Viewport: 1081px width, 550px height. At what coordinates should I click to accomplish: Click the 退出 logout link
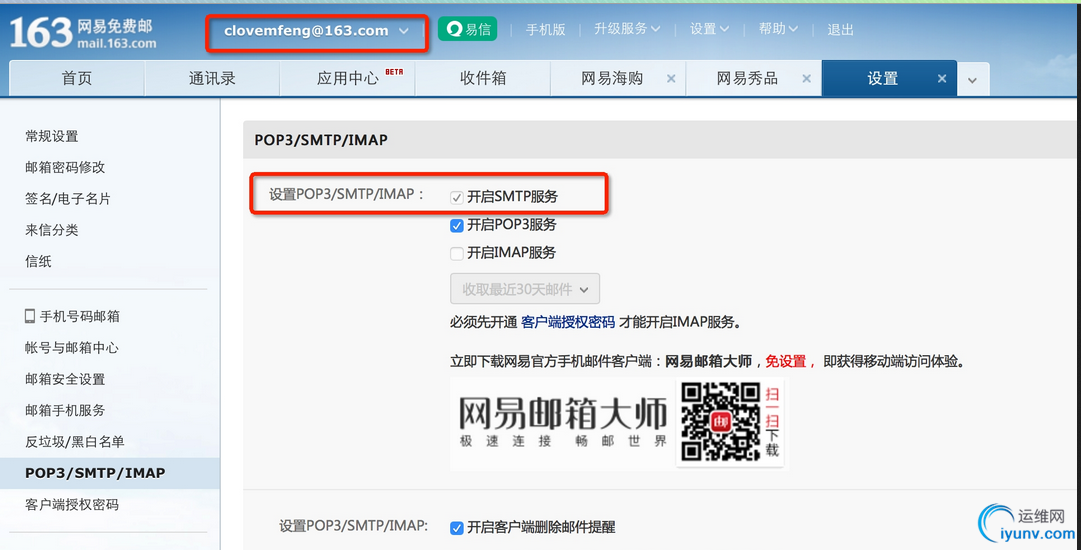point(840,30)
